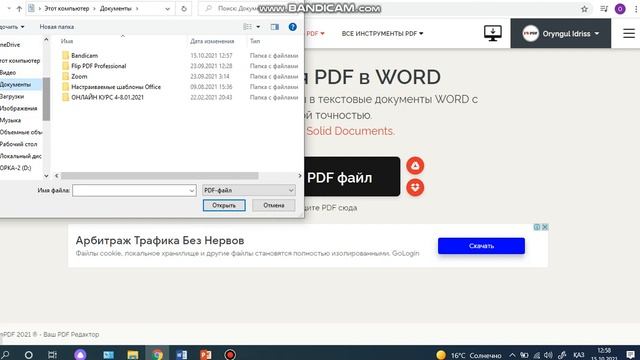This screenshot has height=360, width=640.
Task: Click the Открыть button
Action: click(224, 205)
